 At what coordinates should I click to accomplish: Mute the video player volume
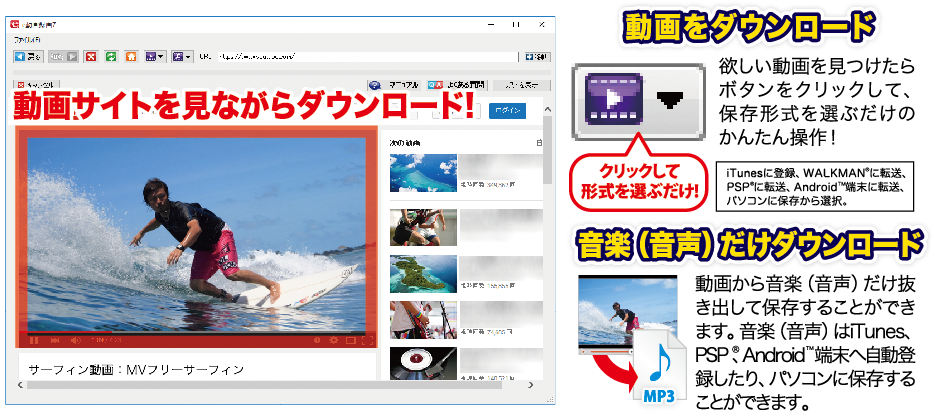point(73,340)
